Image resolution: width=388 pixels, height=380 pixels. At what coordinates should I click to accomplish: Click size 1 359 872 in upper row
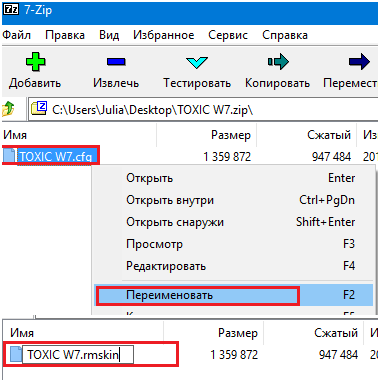point(227,156)
